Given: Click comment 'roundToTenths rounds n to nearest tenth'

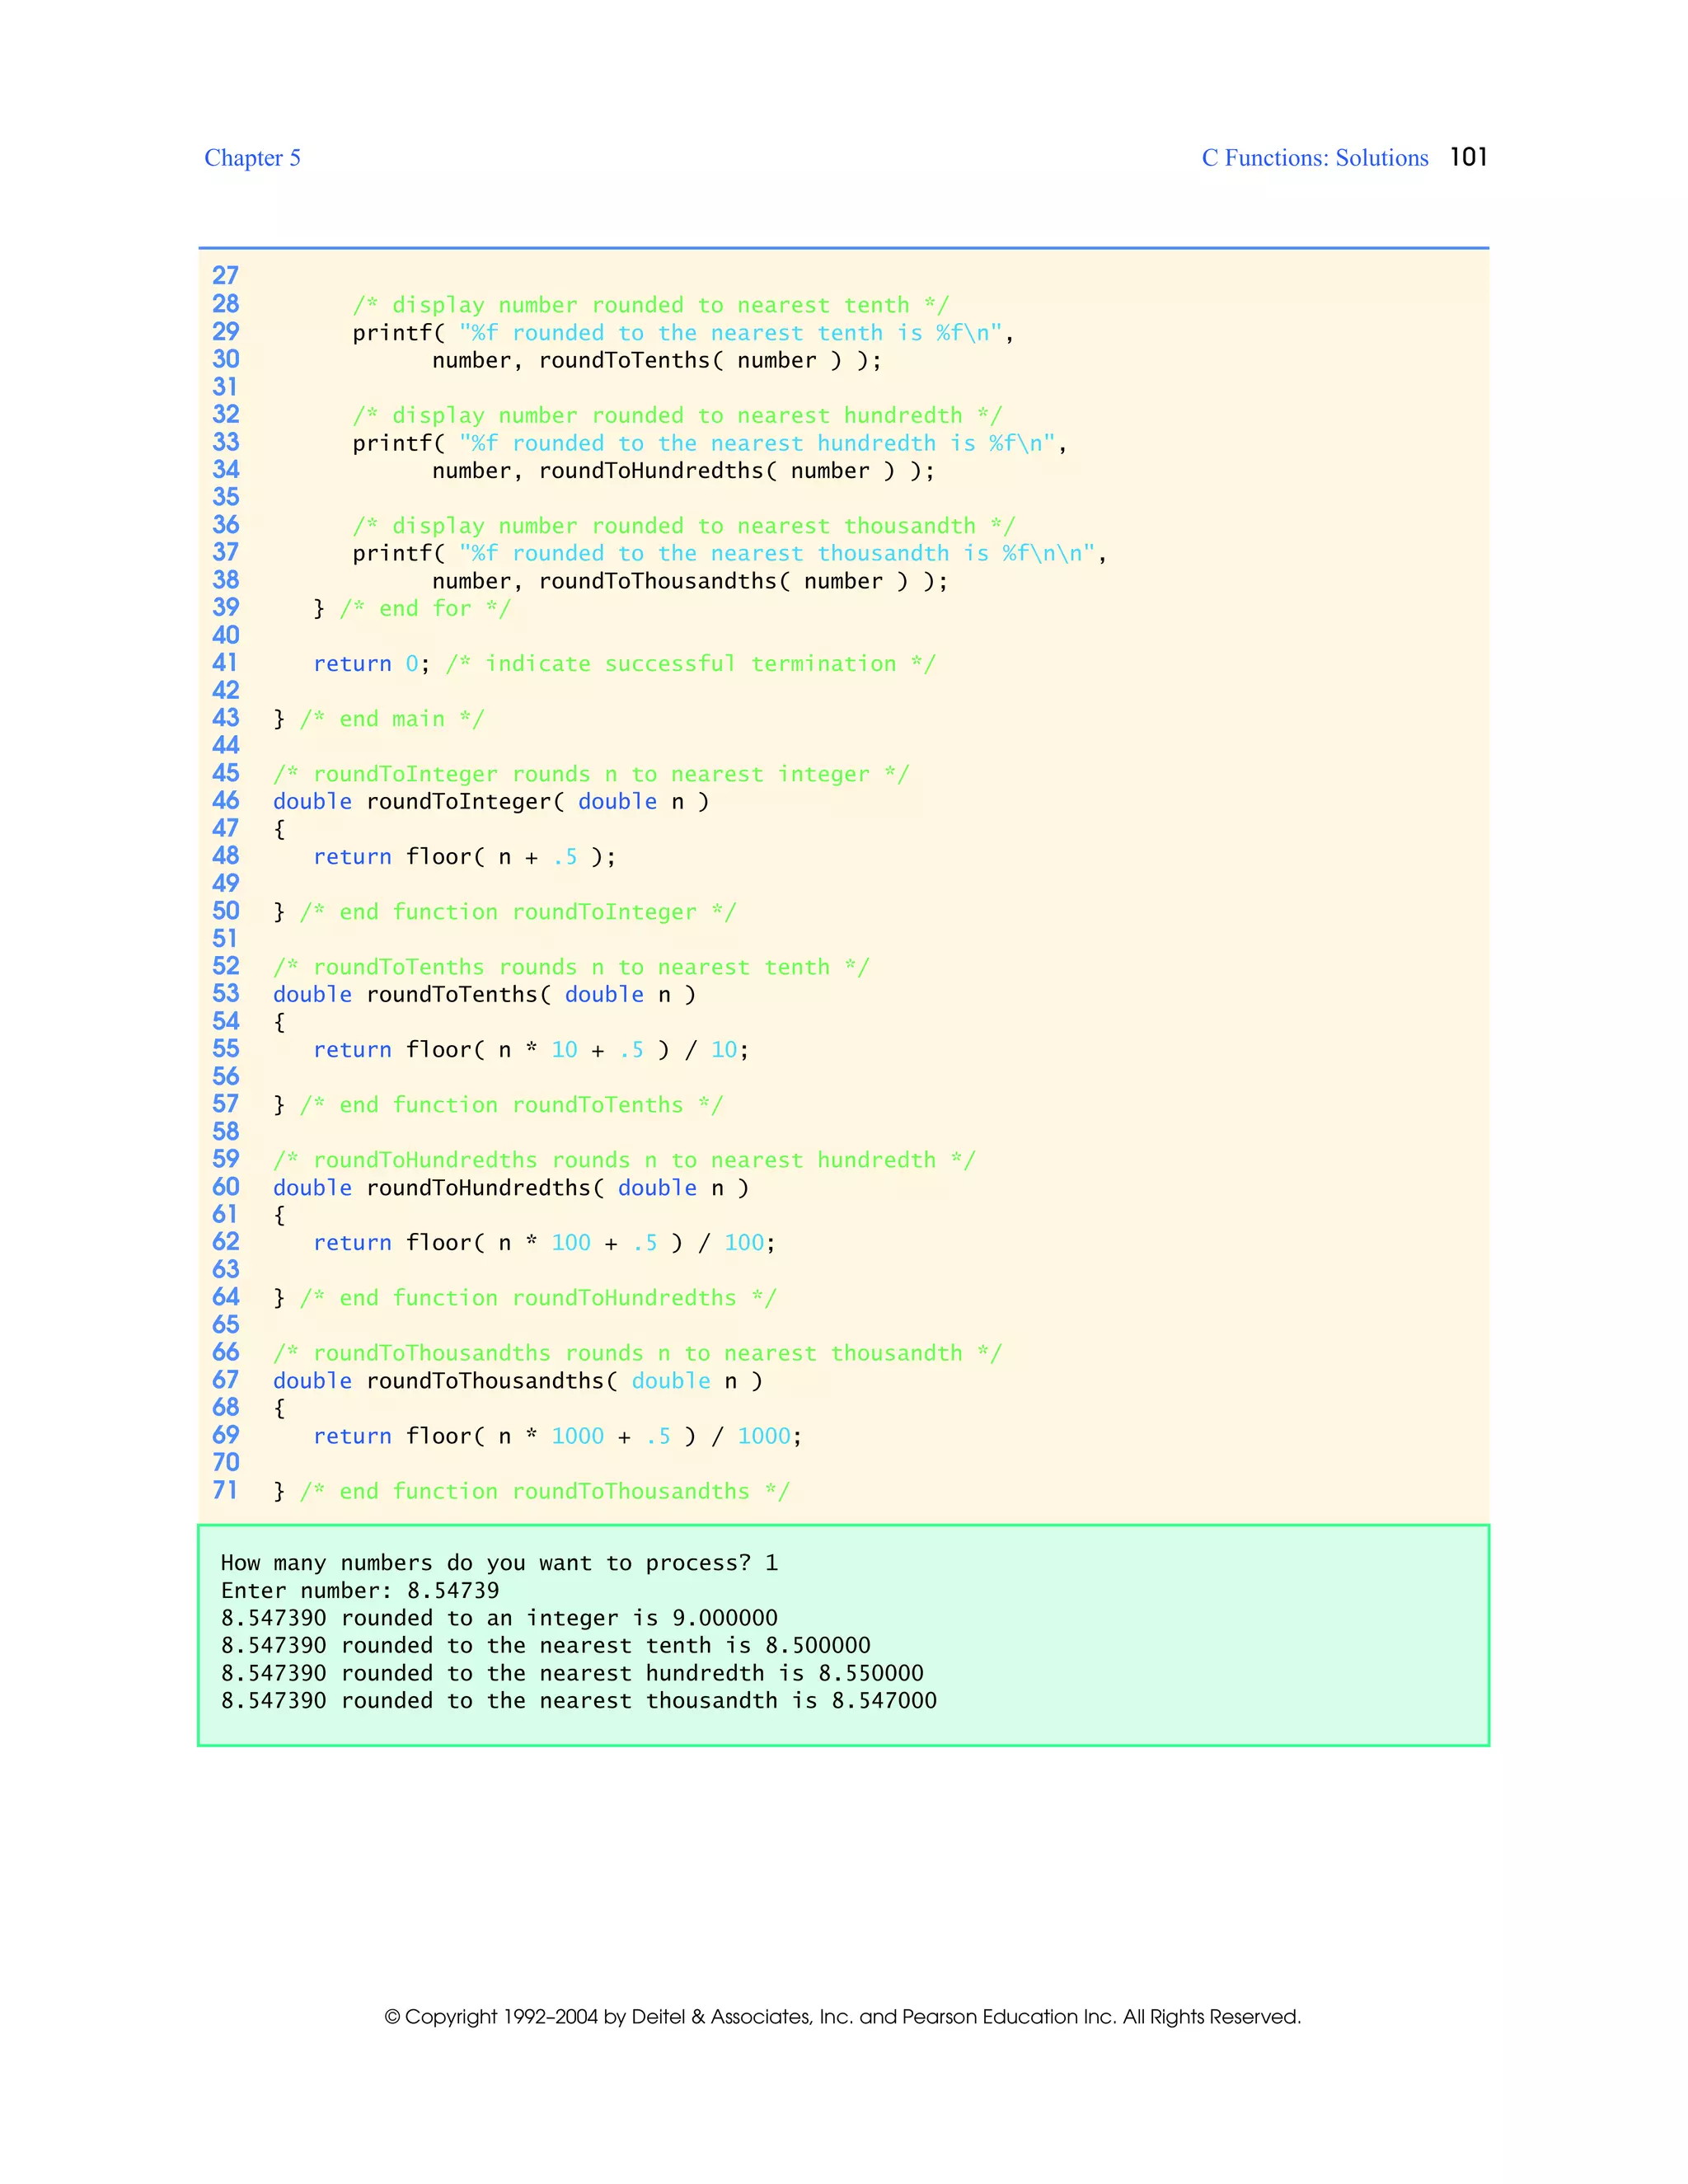Looking at the screenshot, I should pos(571,967).
